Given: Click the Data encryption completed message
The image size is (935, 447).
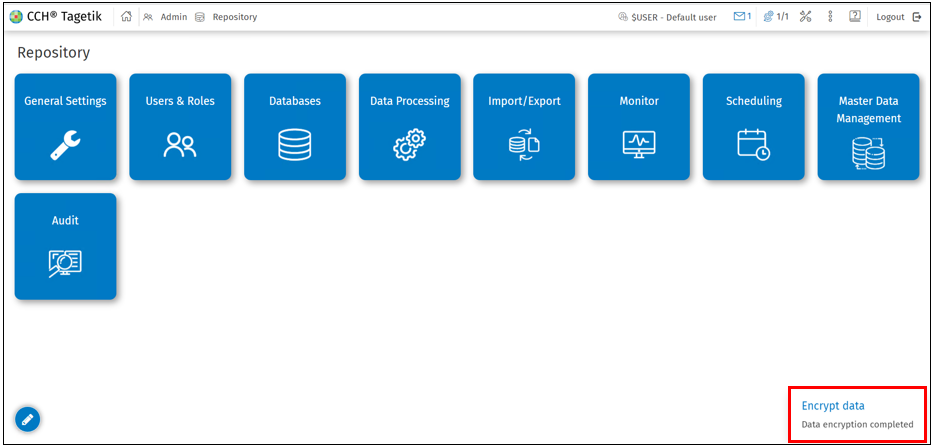Looking at the screenshot, I should pos(857,425).
